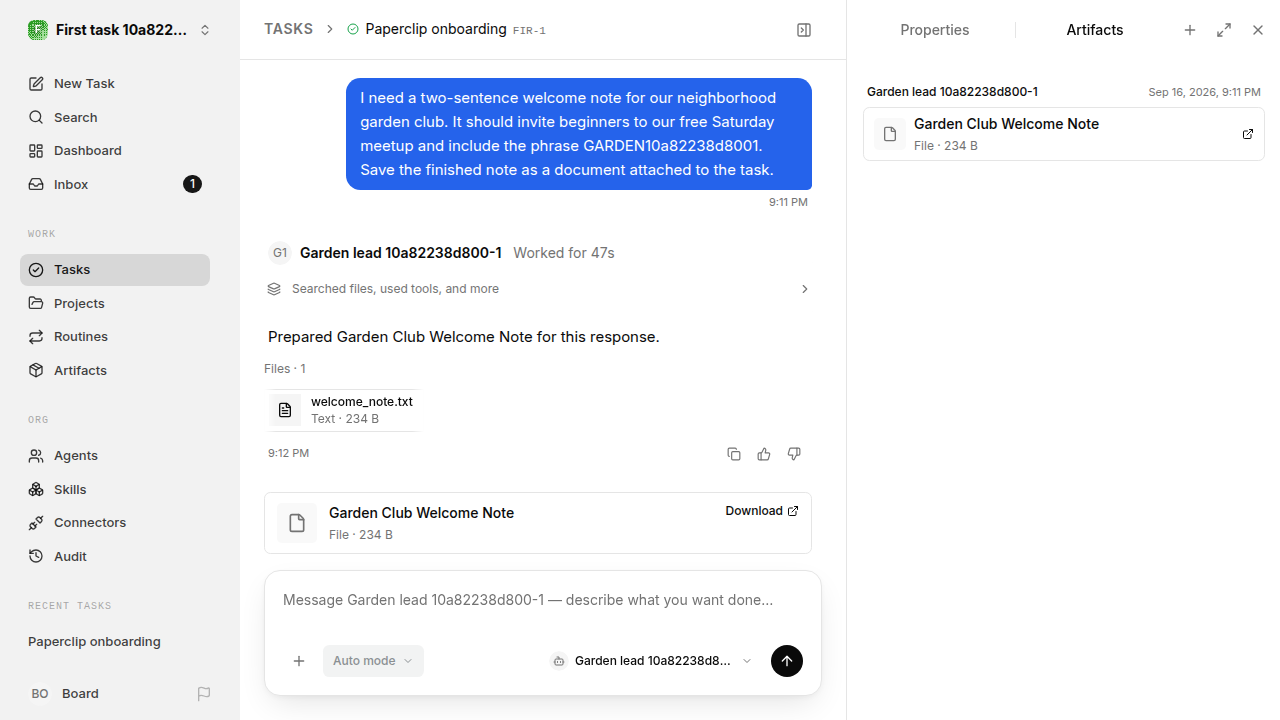Switch to the Artifacts tab
Viewport: 1280px width, 720px height.
coord(1095,30)
